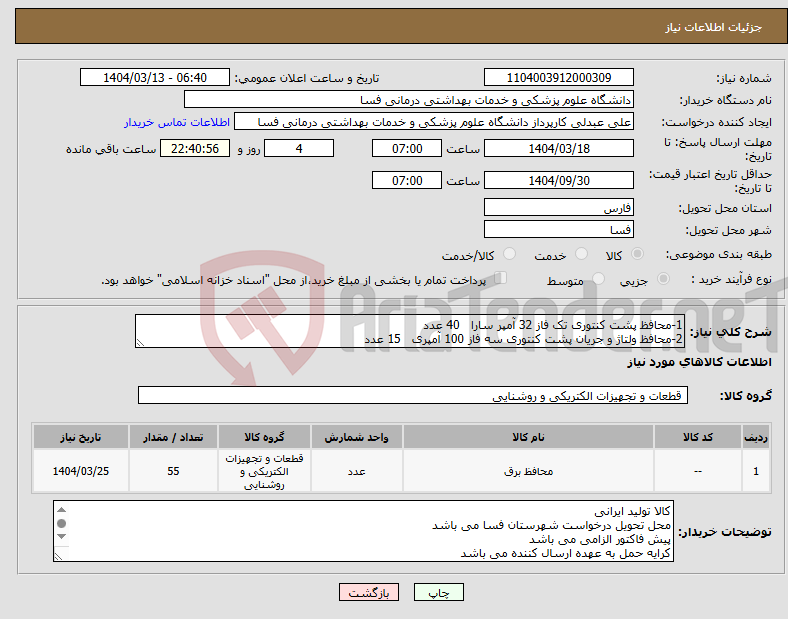Click the شماره نیاز number field
Screen dimensions: 788x619
pyautogui.click(x=558, y=77)
